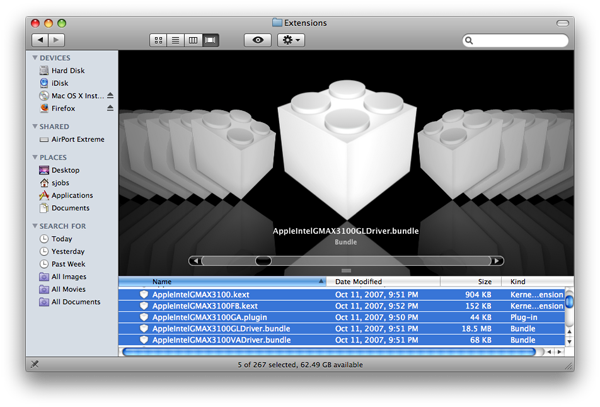Collapse the DEVICES sidebar section

click(35, 58)
